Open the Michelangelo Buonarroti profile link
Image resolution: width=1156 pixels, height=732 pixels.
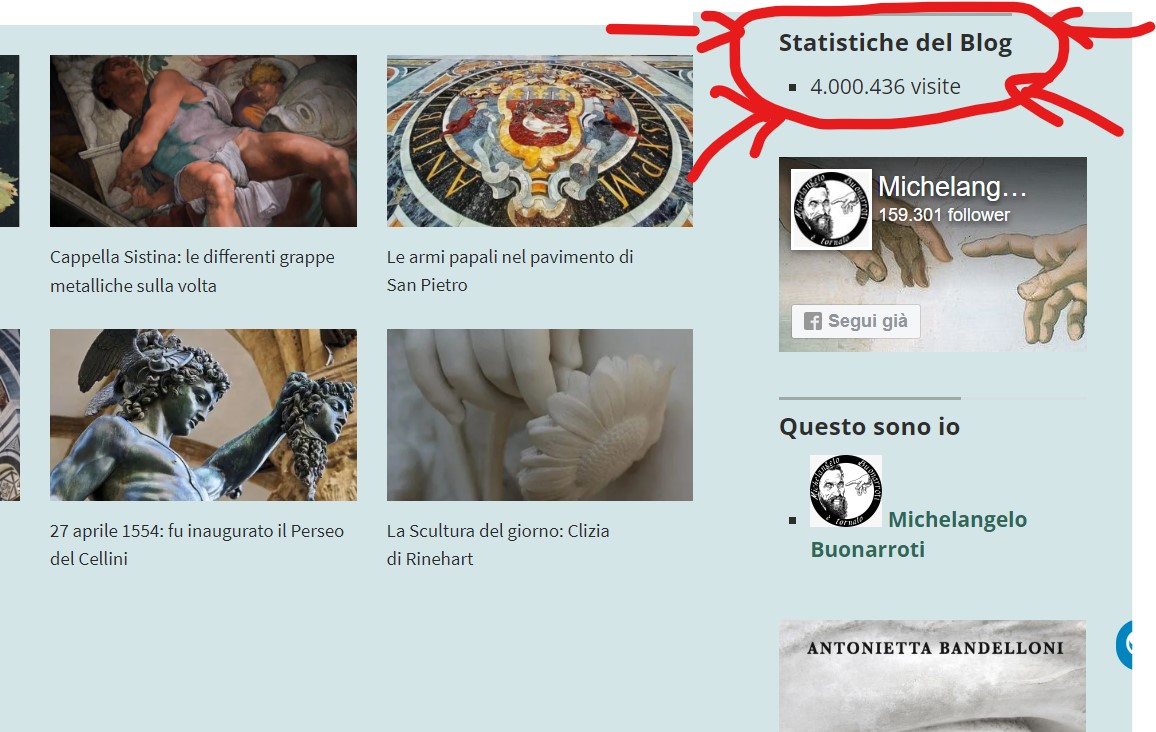tap(919, 534)
